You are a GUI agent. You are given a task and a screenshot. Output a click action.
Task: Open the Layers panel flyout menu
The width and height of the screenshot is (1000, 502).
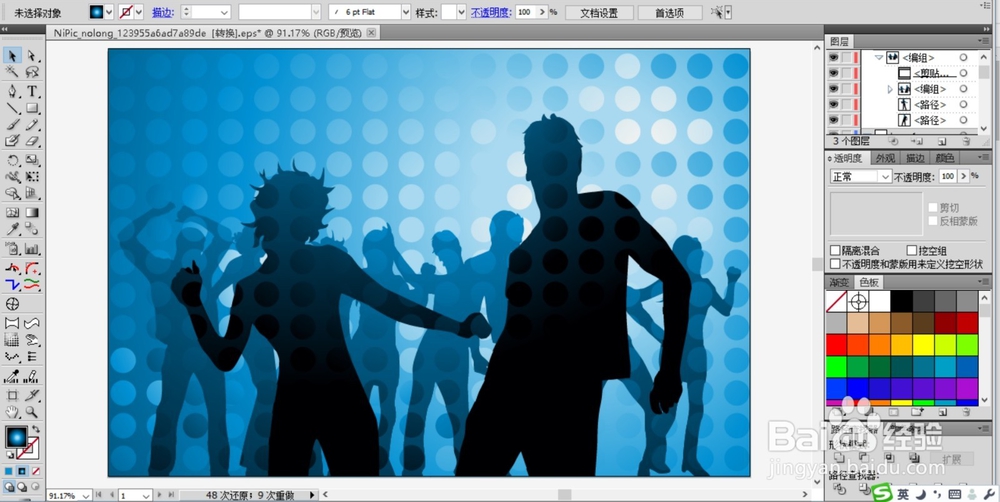[984, 41]
